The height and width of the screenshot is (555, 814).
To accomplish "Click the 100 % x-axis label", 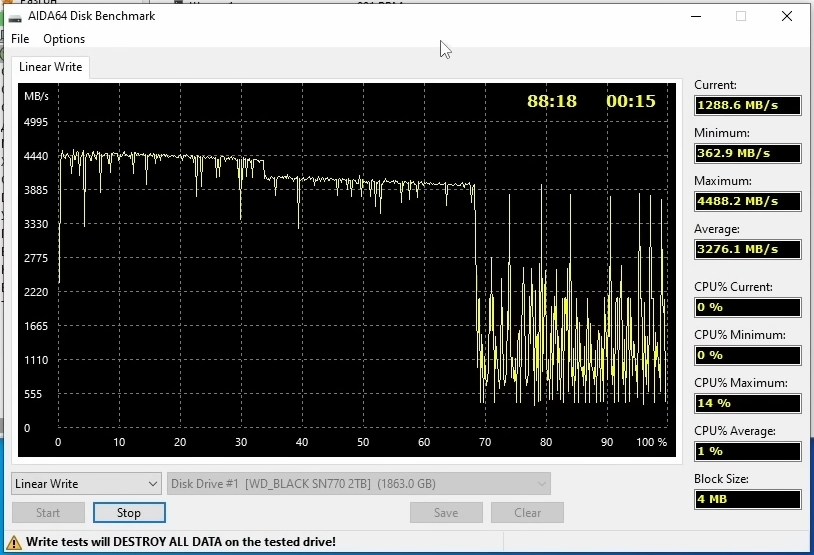I will click(x=652, y=442).
